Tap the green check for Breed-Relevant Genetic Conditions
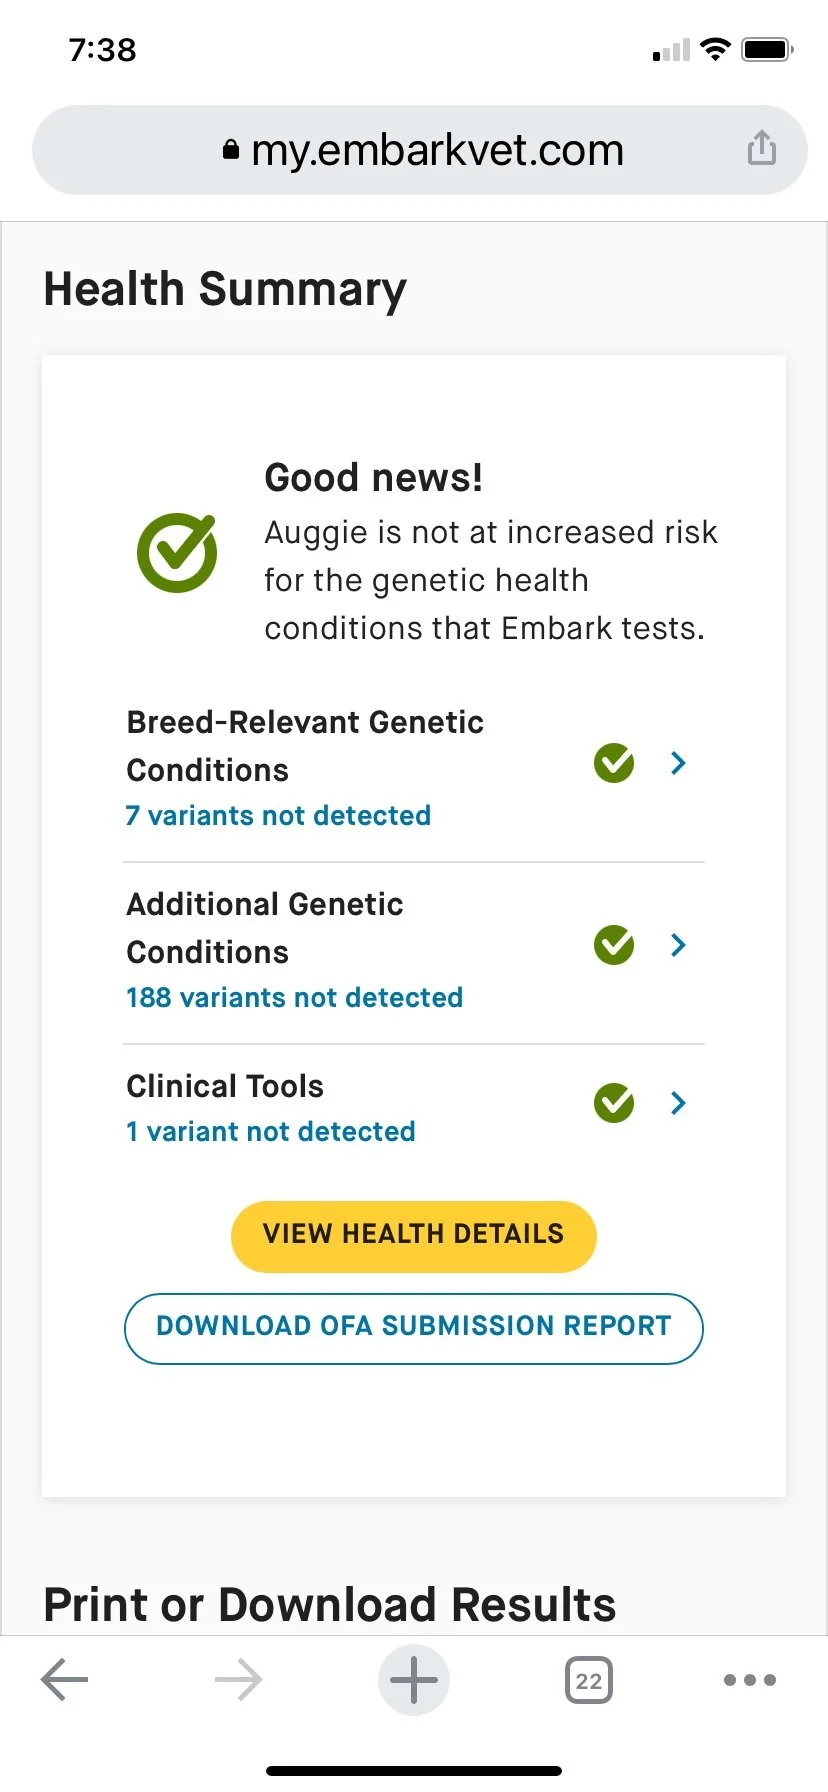The image size is (828, 1792). [x=614, y=763]
